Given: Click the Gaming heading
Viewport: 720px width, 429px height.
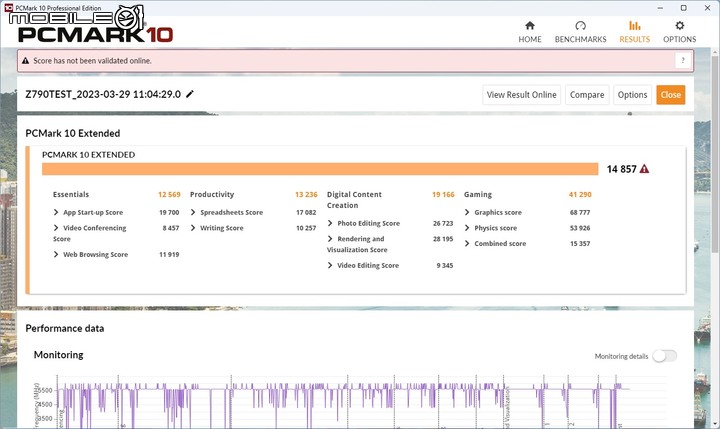Looking at the screenshot, I should pos(478,195).
